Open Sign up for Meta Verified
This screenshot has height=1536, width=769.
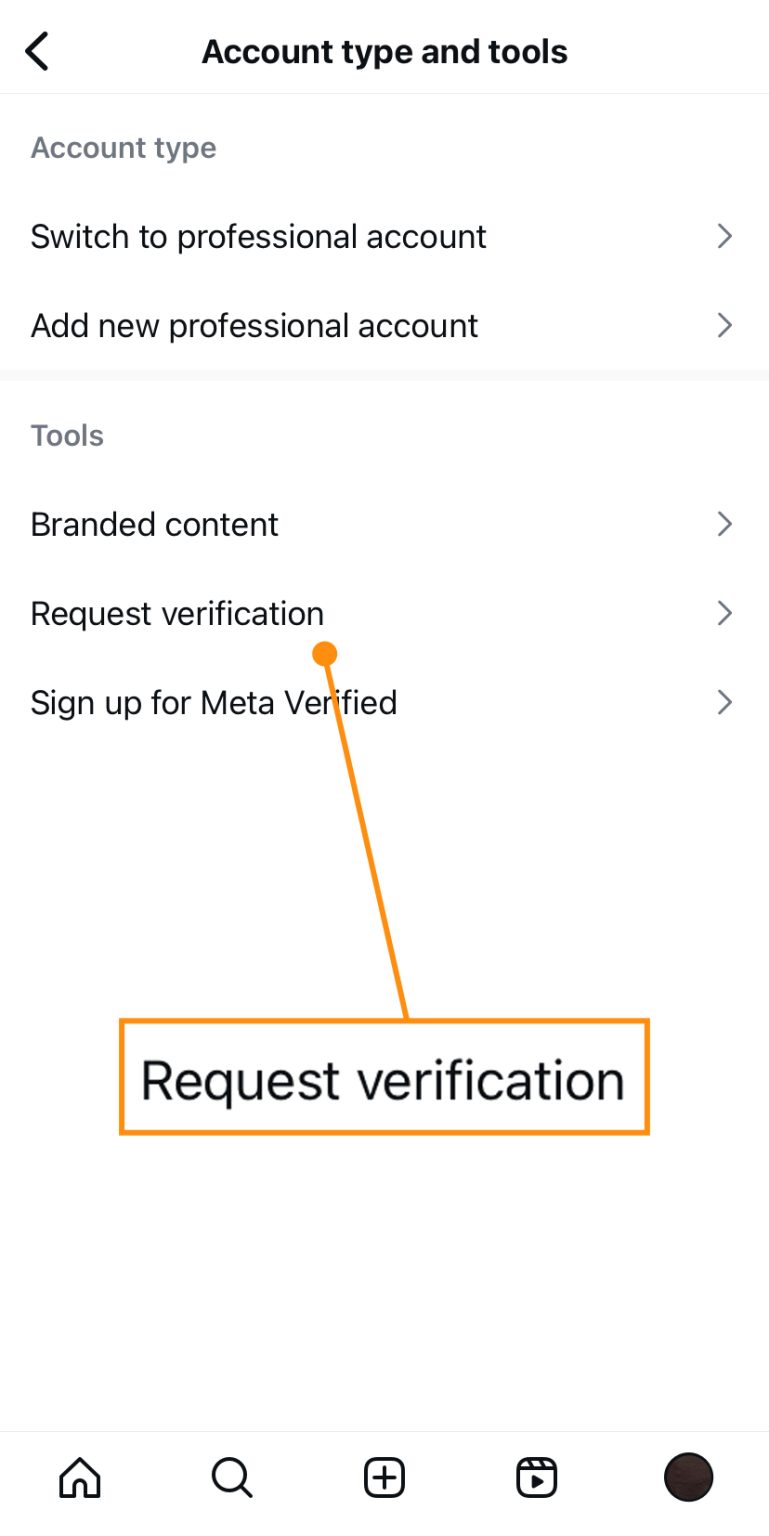213,702
